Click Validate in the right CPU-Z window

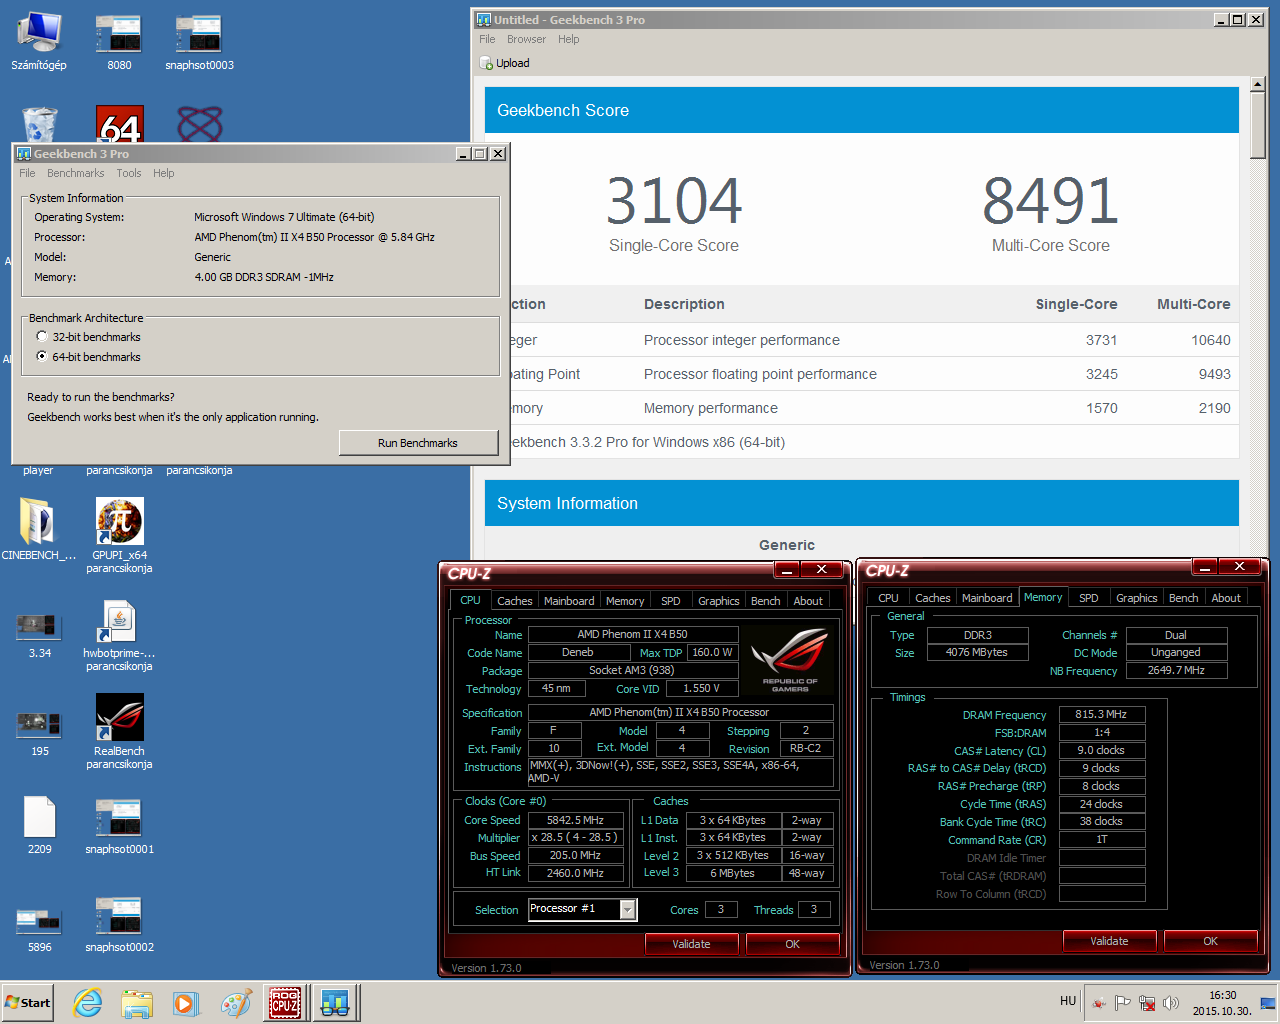tap(1109, 941)
